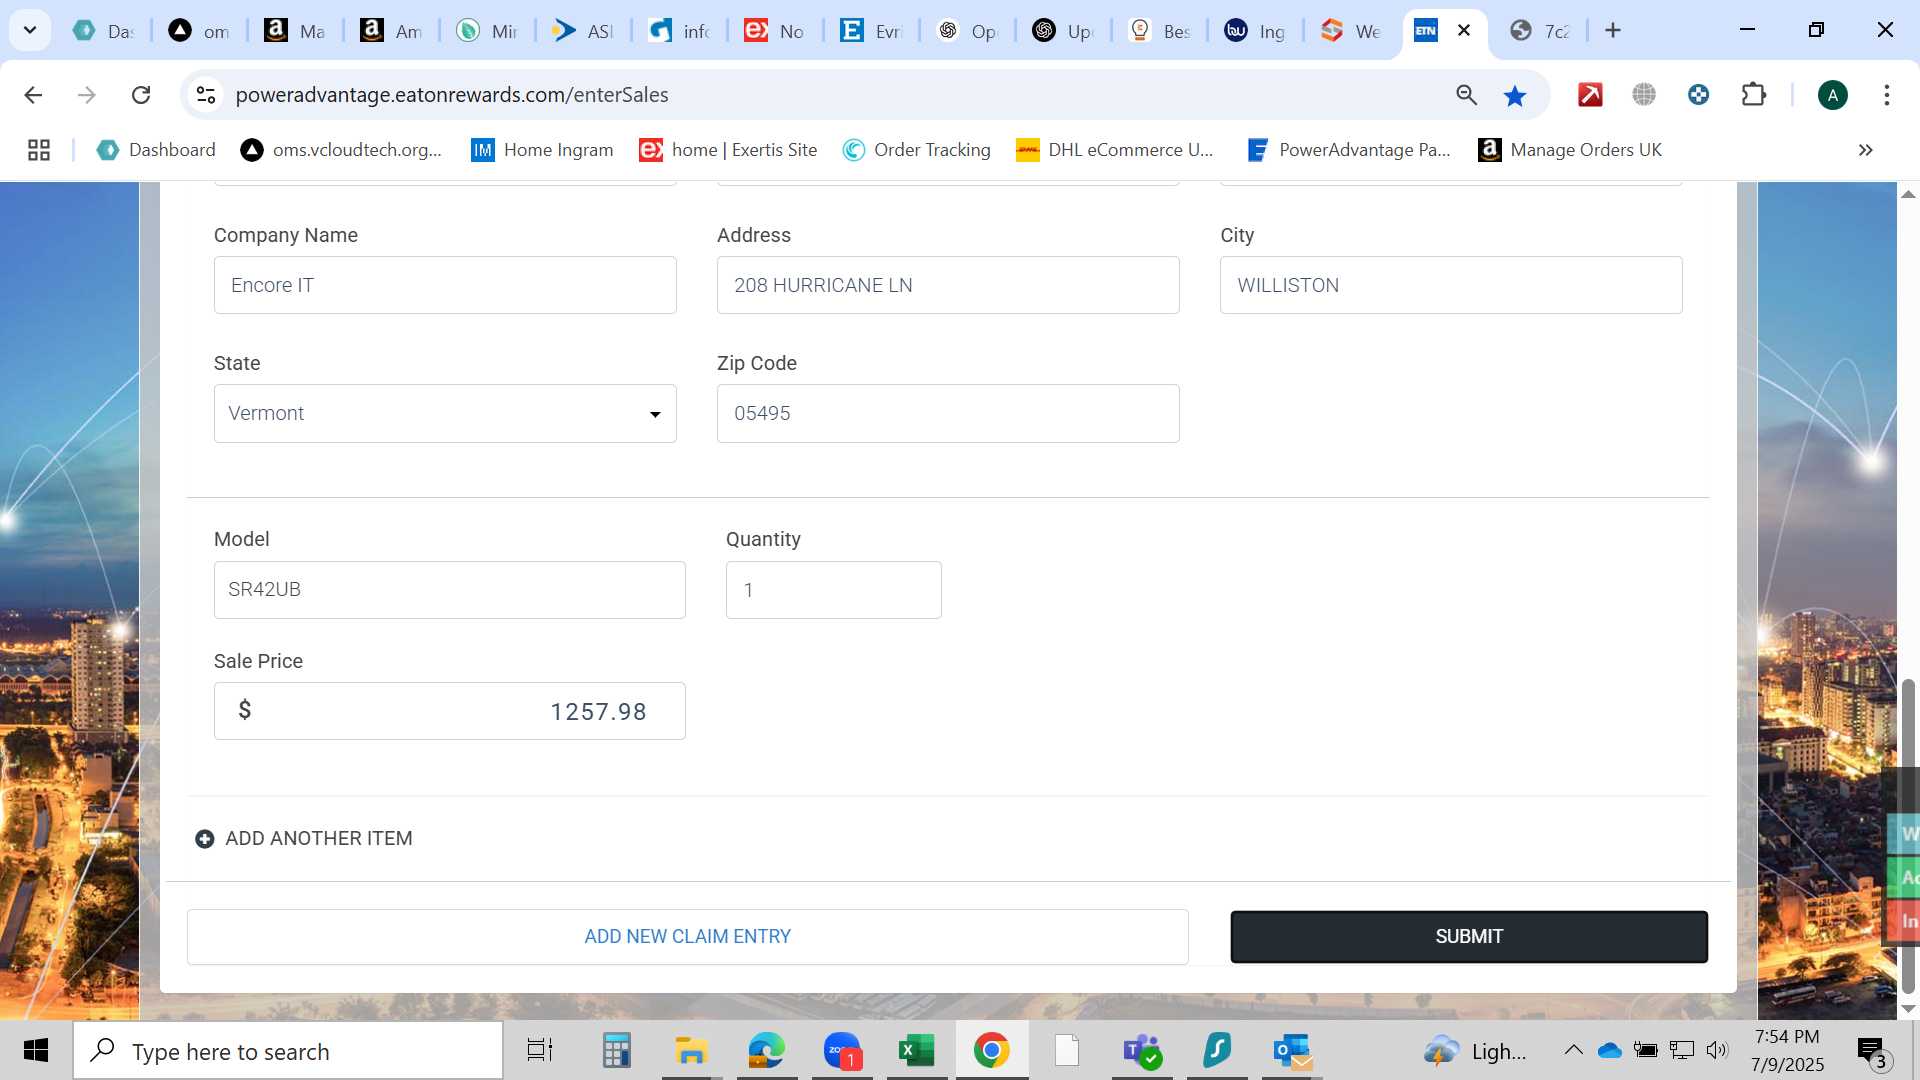The width and height of the screenshot is (1920, 1080).
Task: Open site information icon in address bar
Action: click(206, 95)
